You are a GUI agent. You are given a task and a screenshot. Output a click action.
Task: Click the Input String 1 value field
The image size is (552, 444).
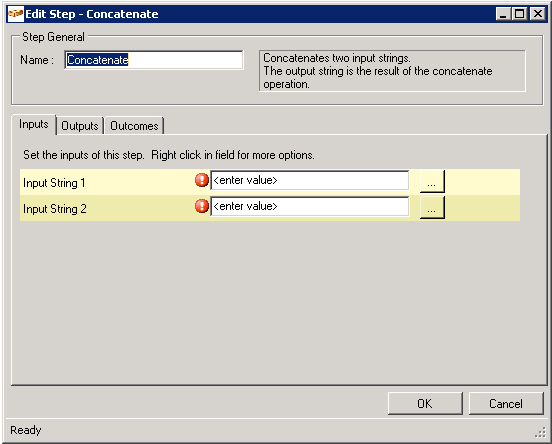(x=310, y=180)
